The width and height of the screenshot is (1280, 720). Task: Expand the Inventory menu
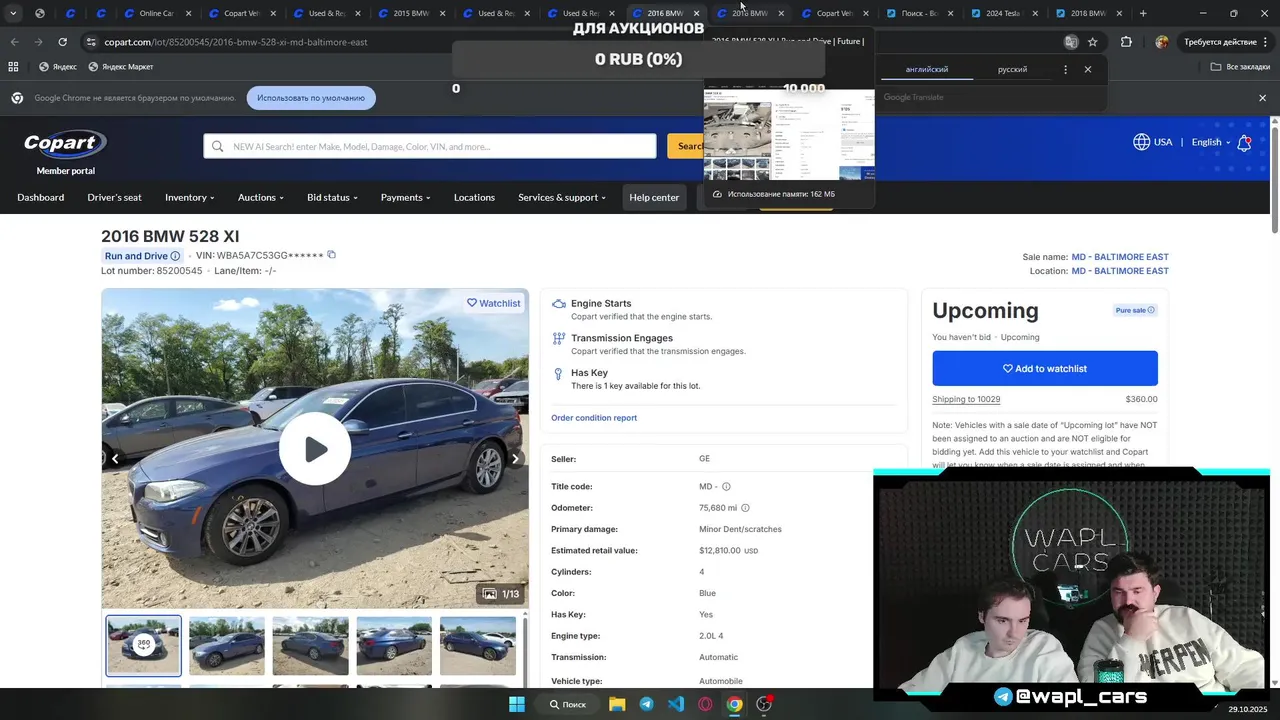pos(190,197)
